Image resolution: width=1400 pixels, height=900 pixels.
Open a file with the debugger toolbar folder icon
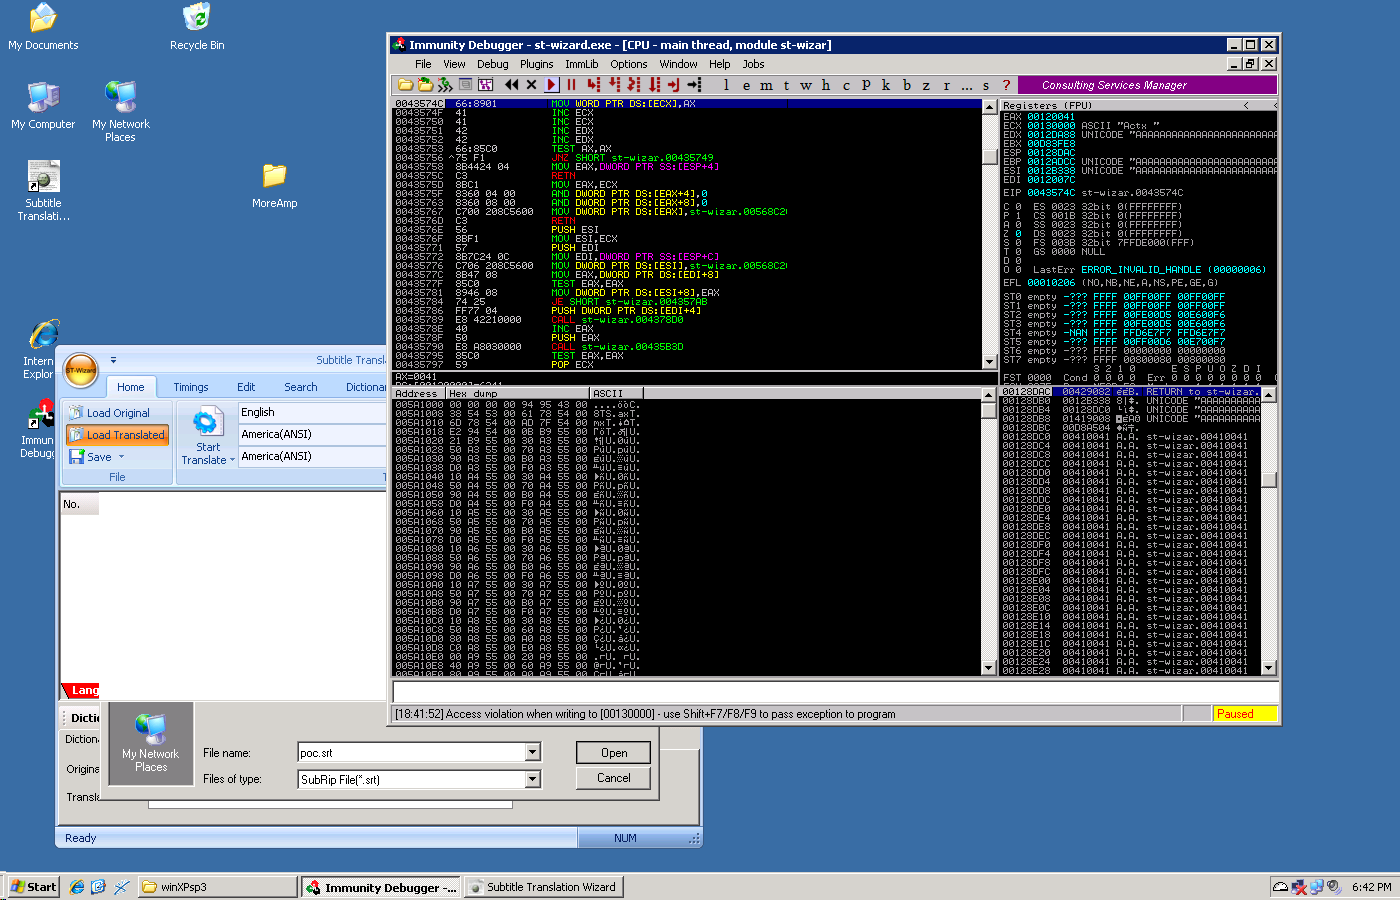(x=405, y=85)
